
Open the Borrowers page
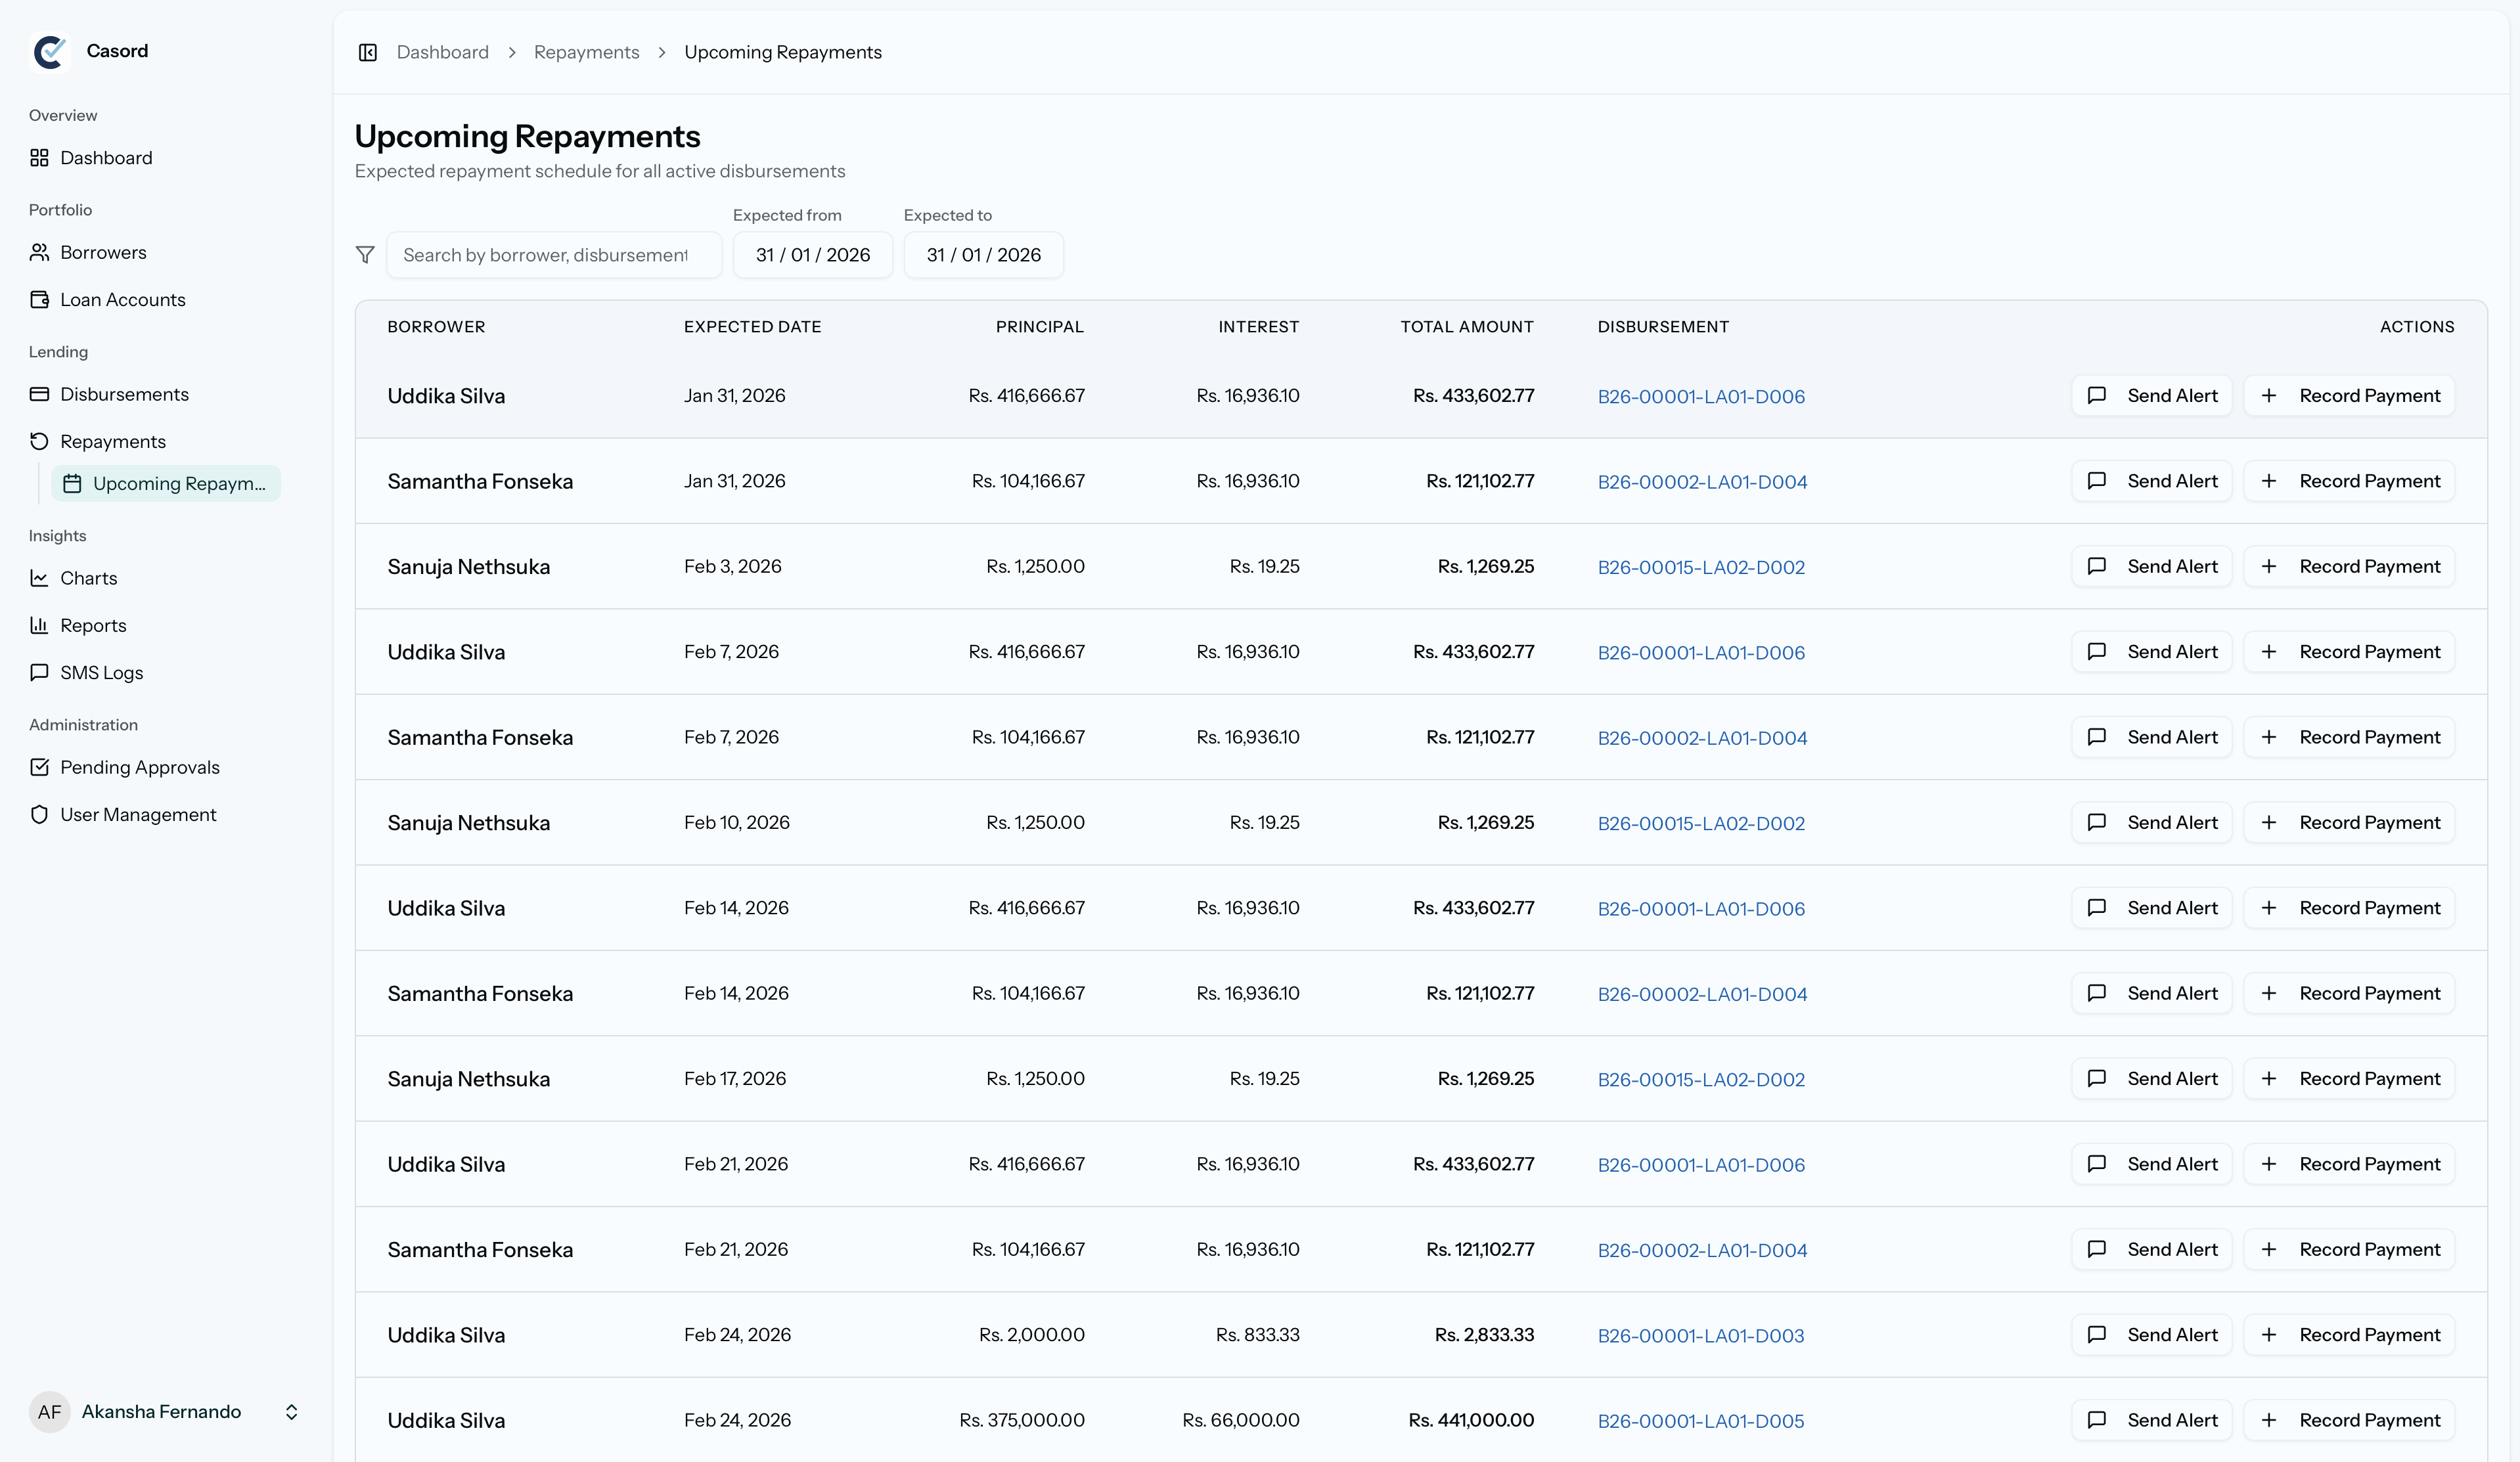(x=103, y=252)
